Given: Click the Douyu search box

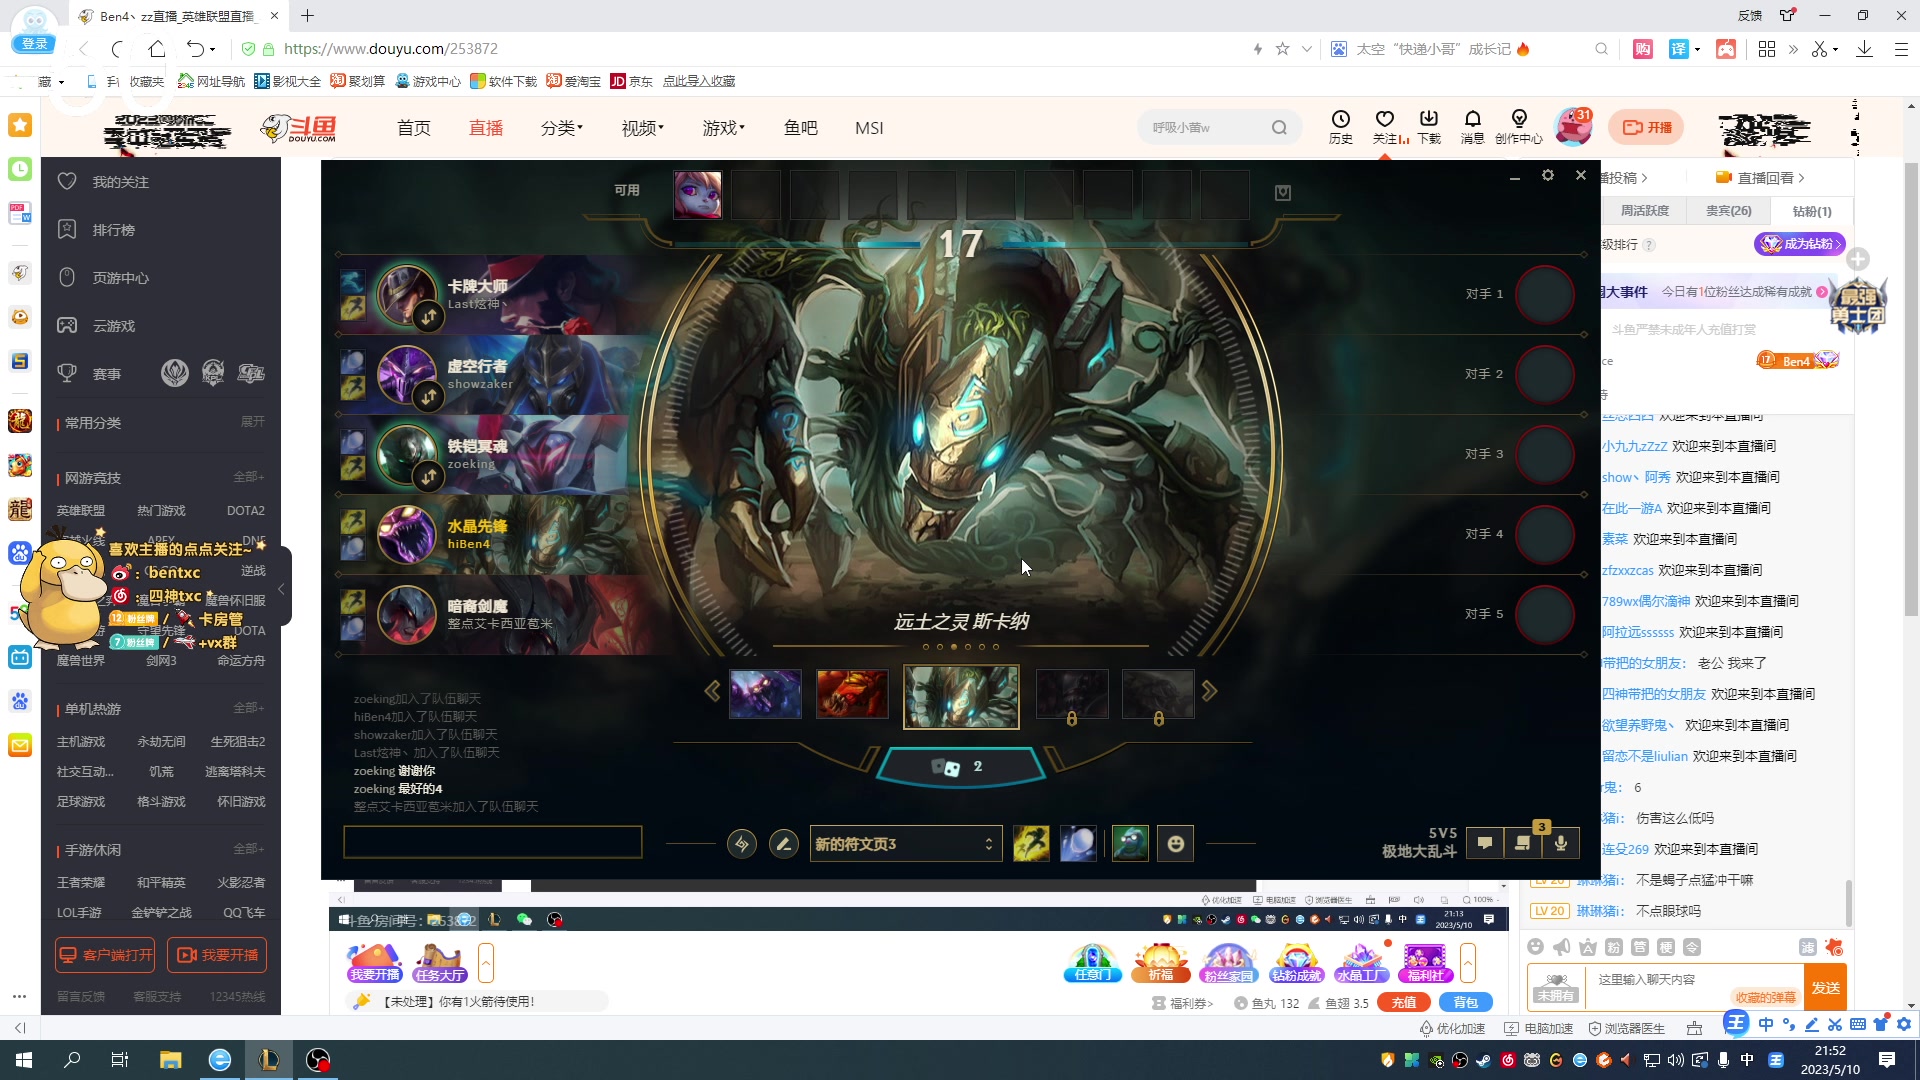Looking at the screenshot, I should tap(1219, 127).
